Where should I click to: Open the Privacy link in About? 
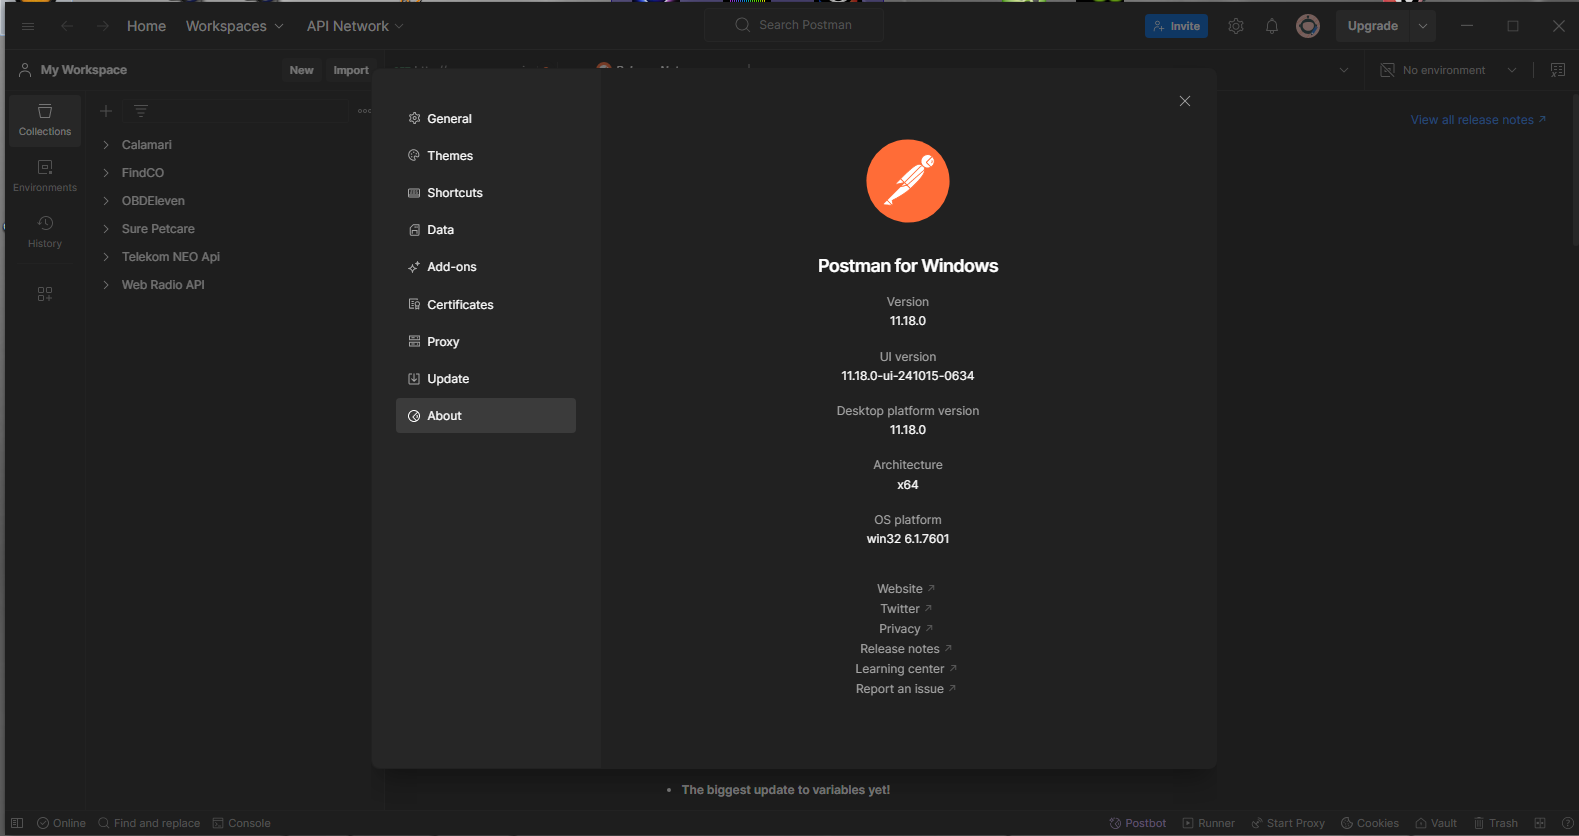pyautogui.click(x=906, y=629)
